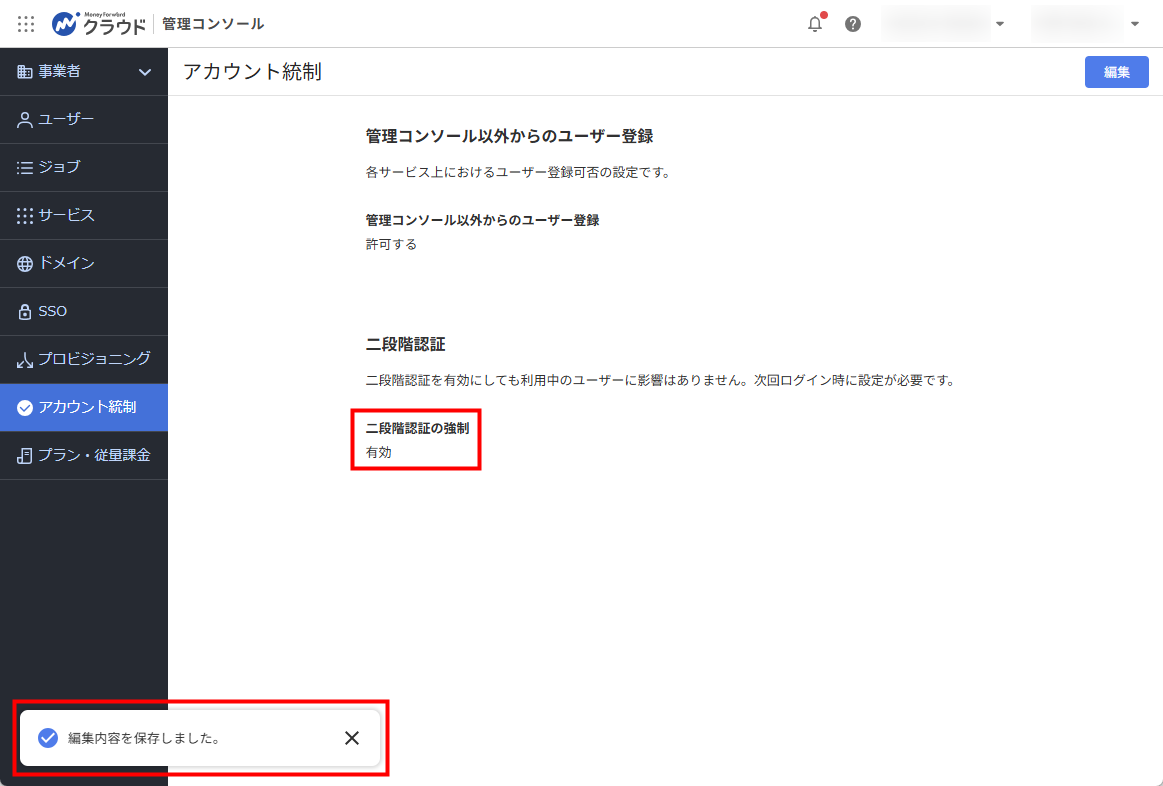
Task: Click the 二段階認証の強制 有効 setting value
Action: 379,452
